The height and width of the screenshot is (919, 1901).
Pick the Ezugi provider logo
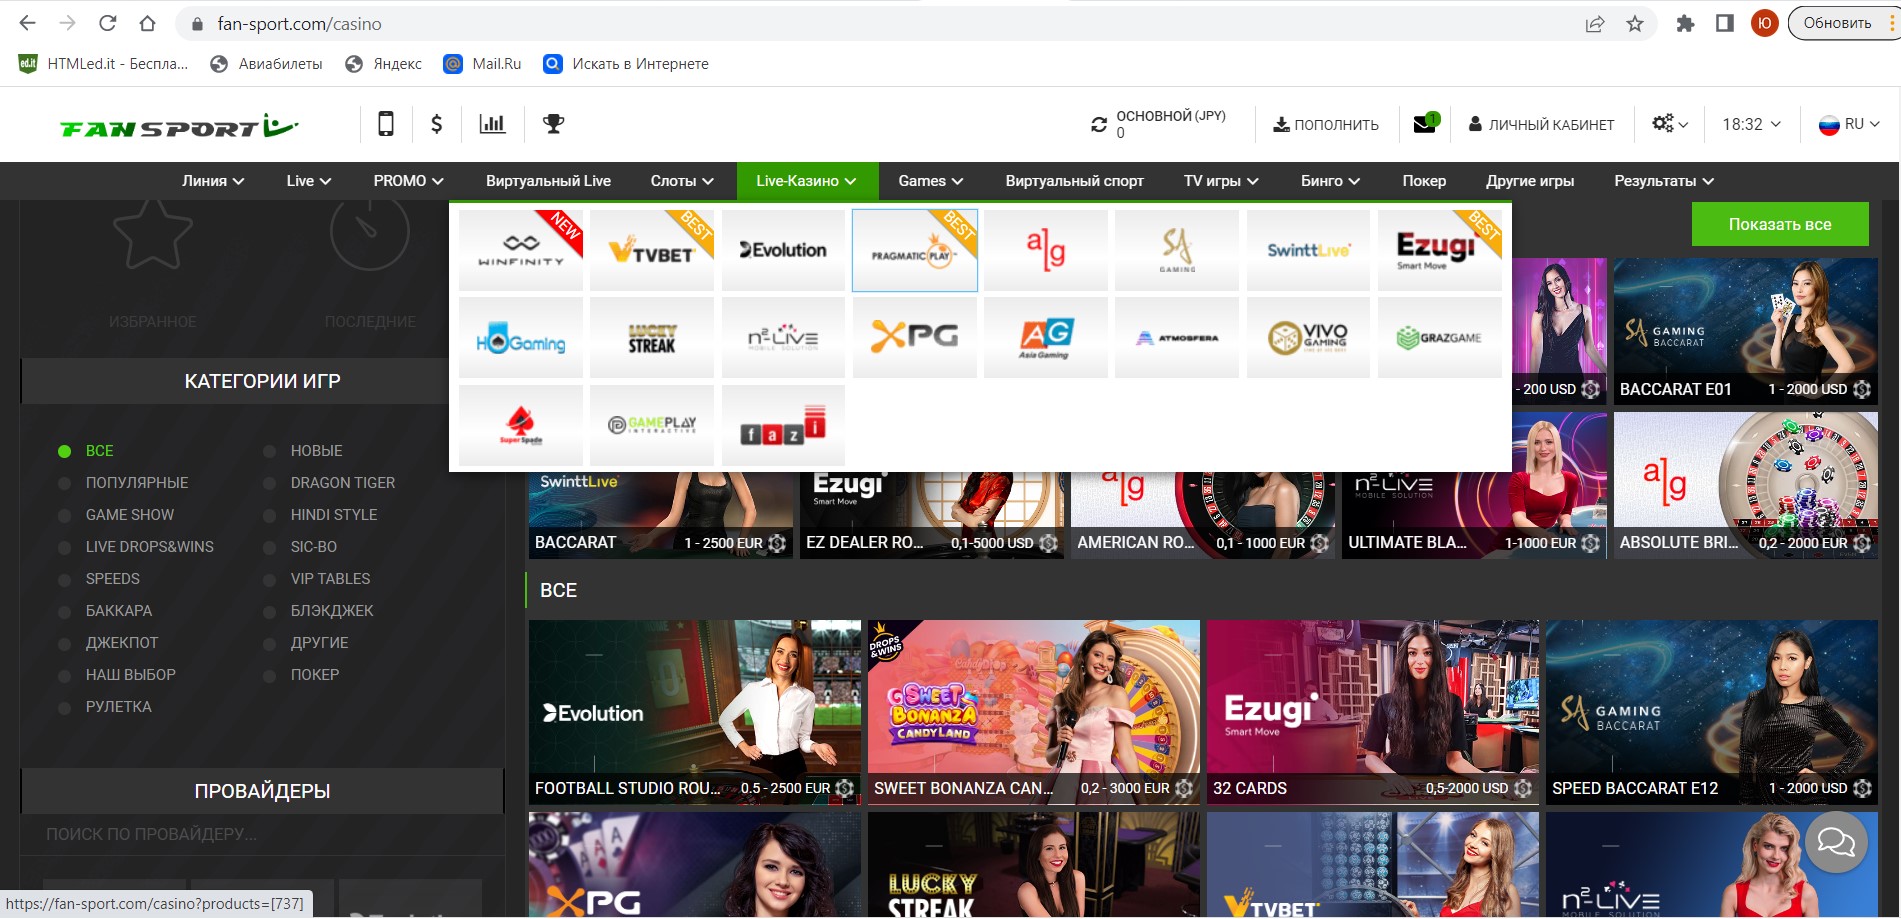[1440, 250]
